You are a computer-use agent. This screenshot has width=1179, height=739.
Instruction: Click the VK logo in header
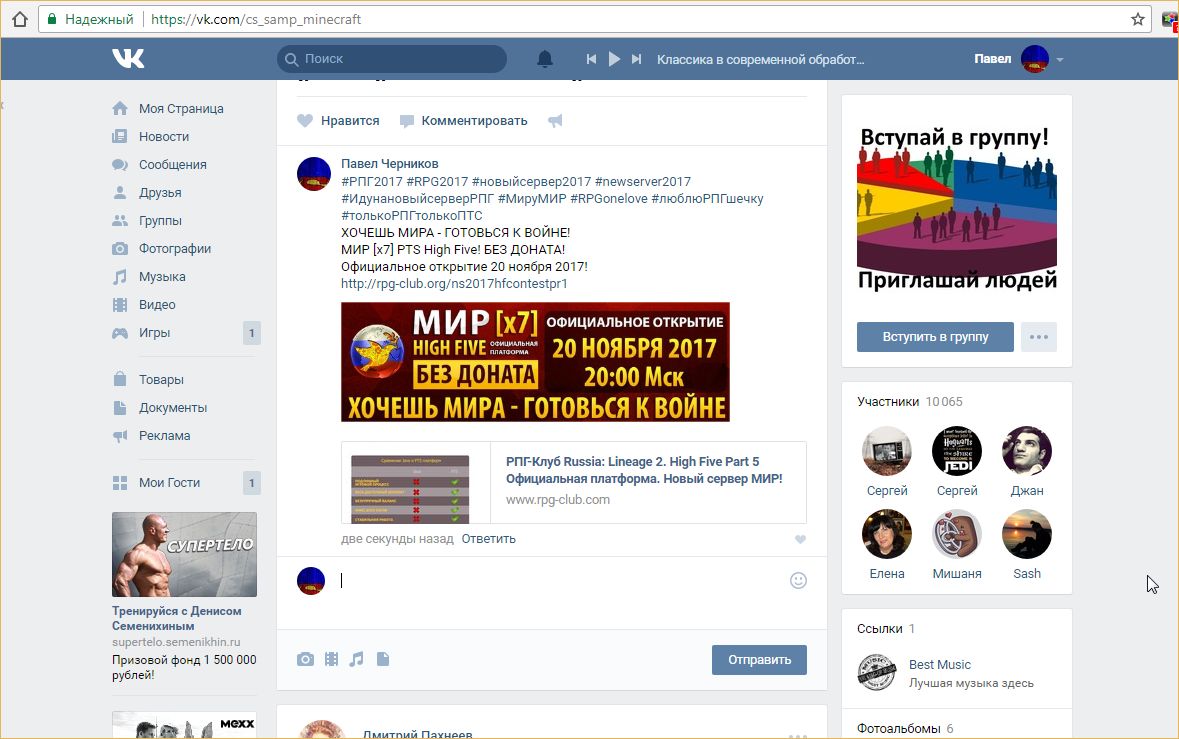[x=128, y=59]
